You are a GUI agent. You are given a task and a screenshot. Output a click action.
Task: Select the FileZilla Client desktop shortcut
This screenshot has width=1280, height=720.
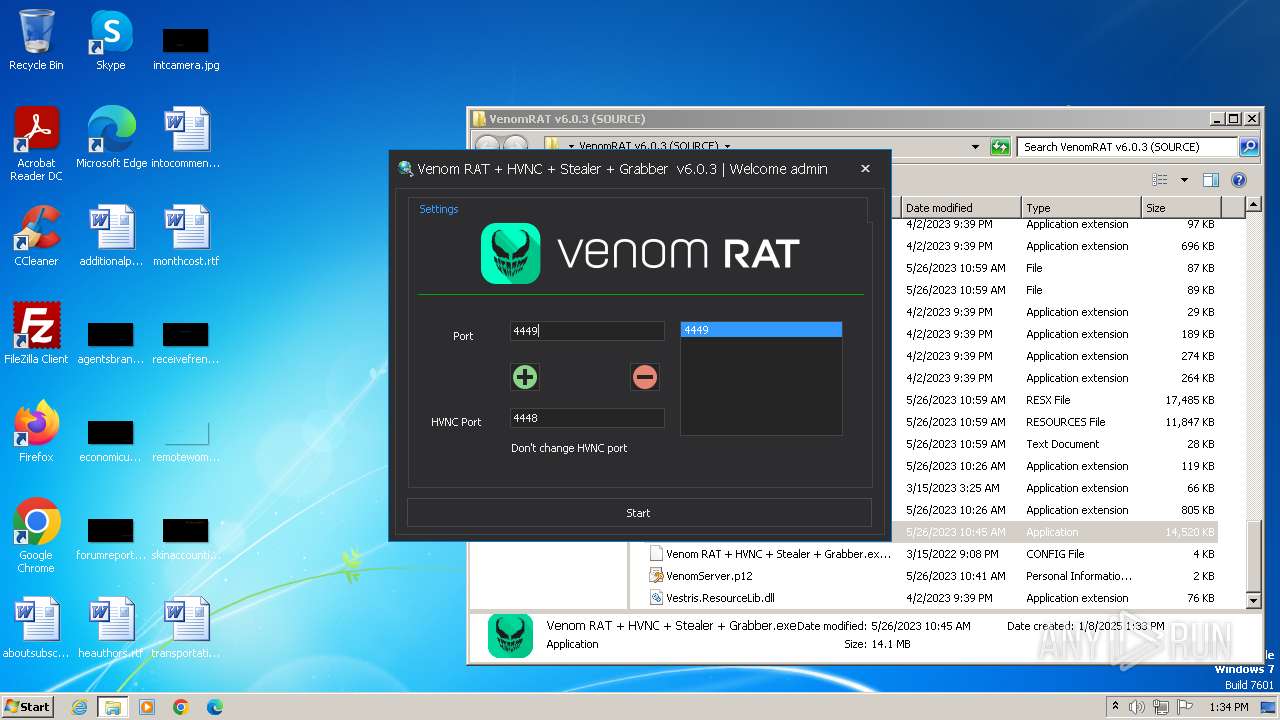pos(36,334)
